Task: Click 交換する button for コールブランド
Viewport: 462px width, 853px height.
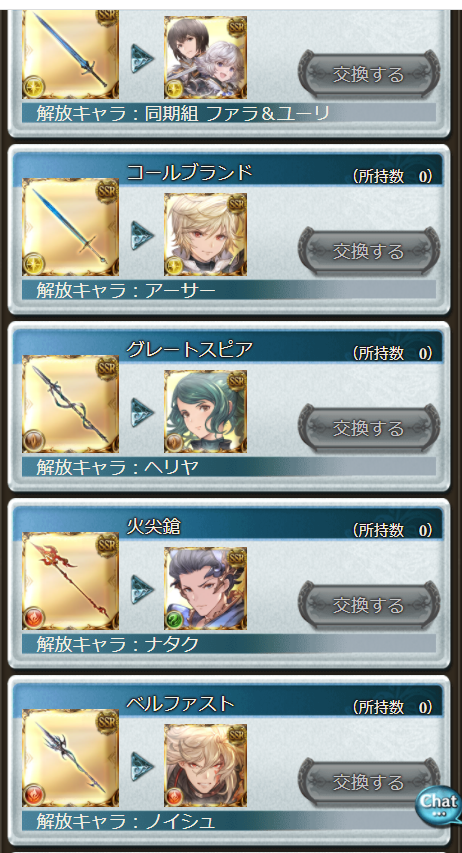Action: pos(369,251)
